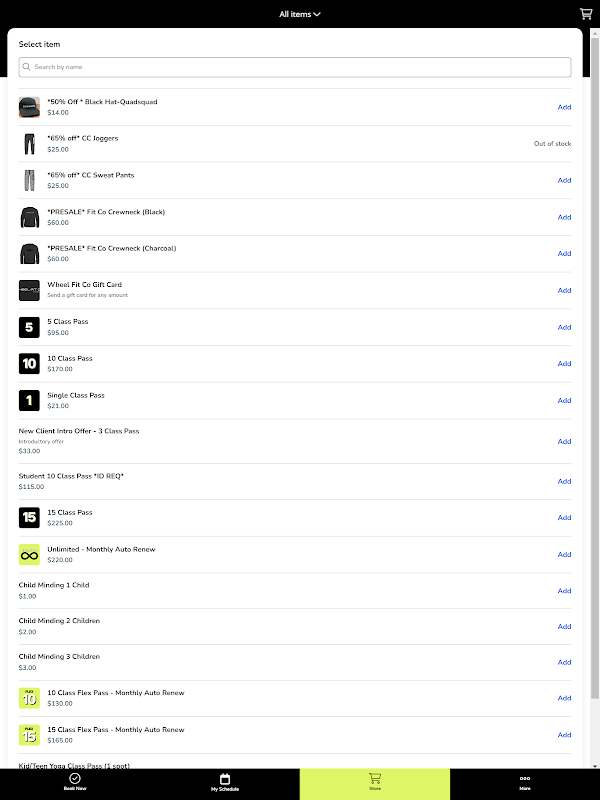The image size is (600, 800).
Task: Click the vertical scrollbar on the right
Action: click(594, 367)
